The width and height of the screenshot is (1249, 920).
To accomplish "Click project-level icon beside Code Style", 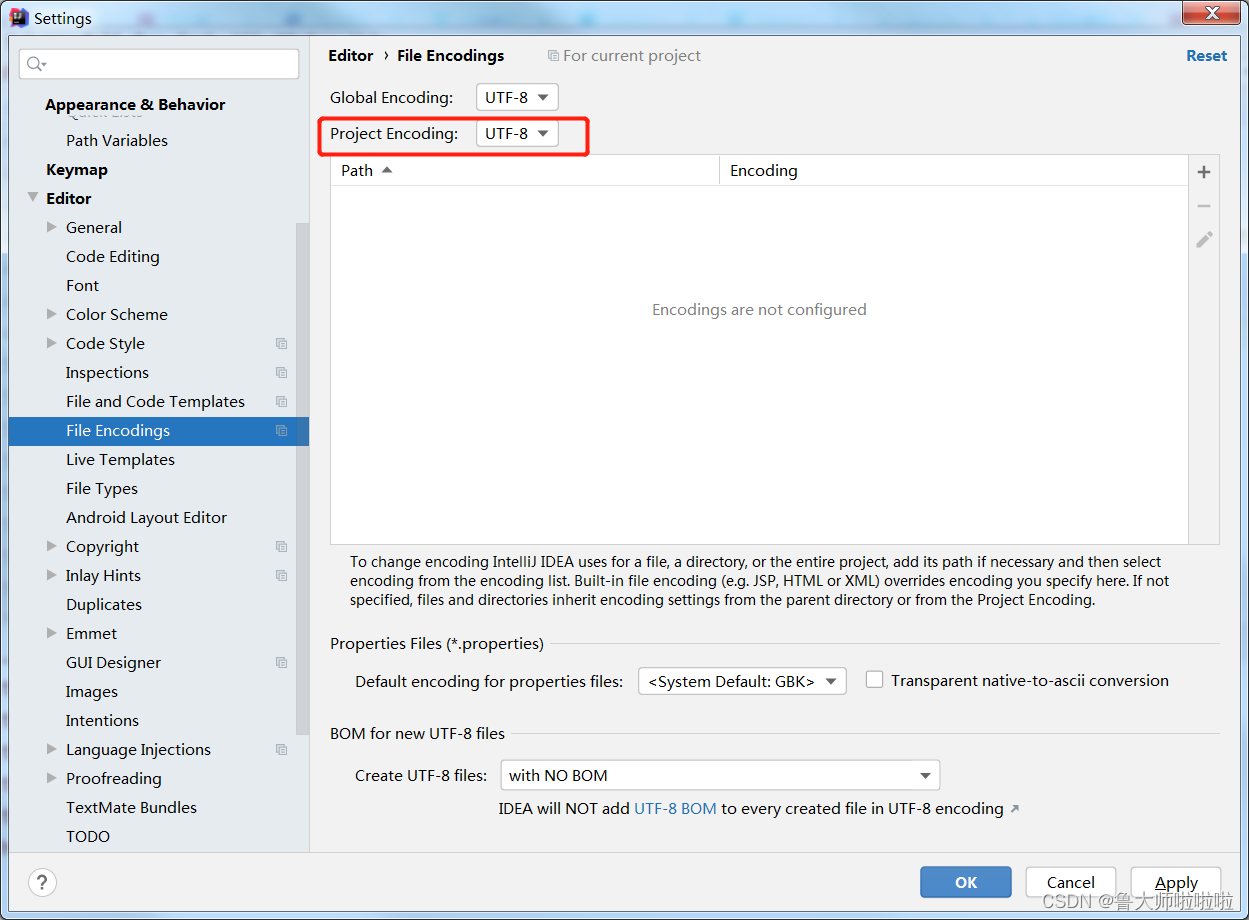I will [282, 343].
